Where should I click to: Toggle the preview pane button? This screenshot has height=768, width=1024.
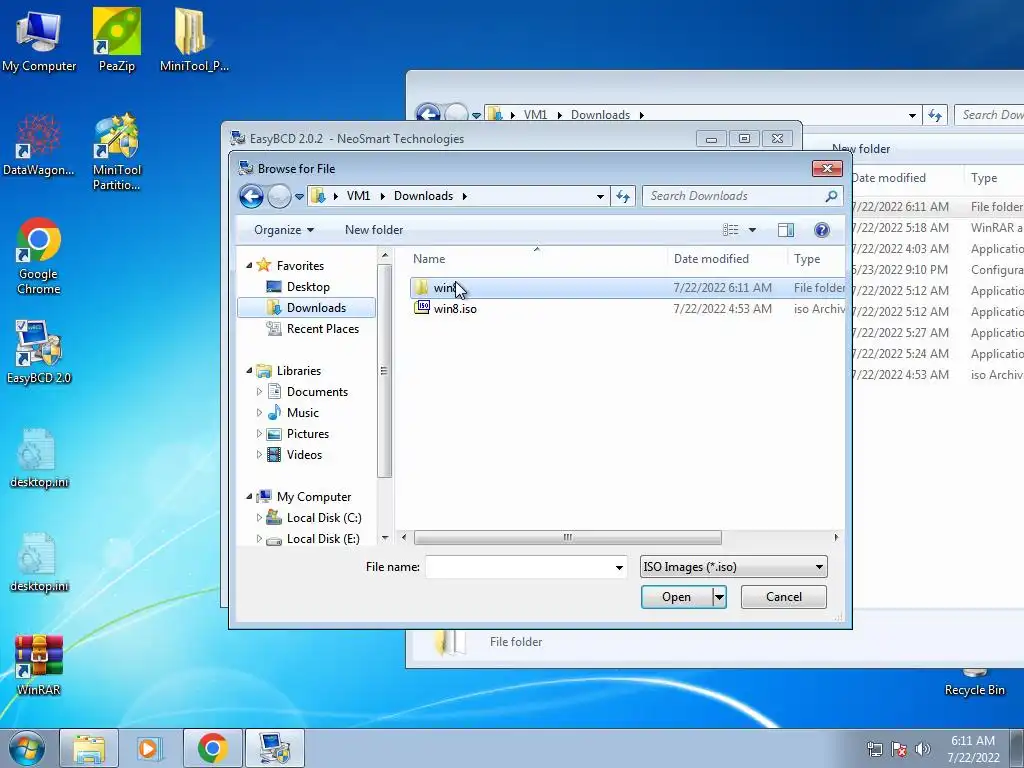pos(786,230)
